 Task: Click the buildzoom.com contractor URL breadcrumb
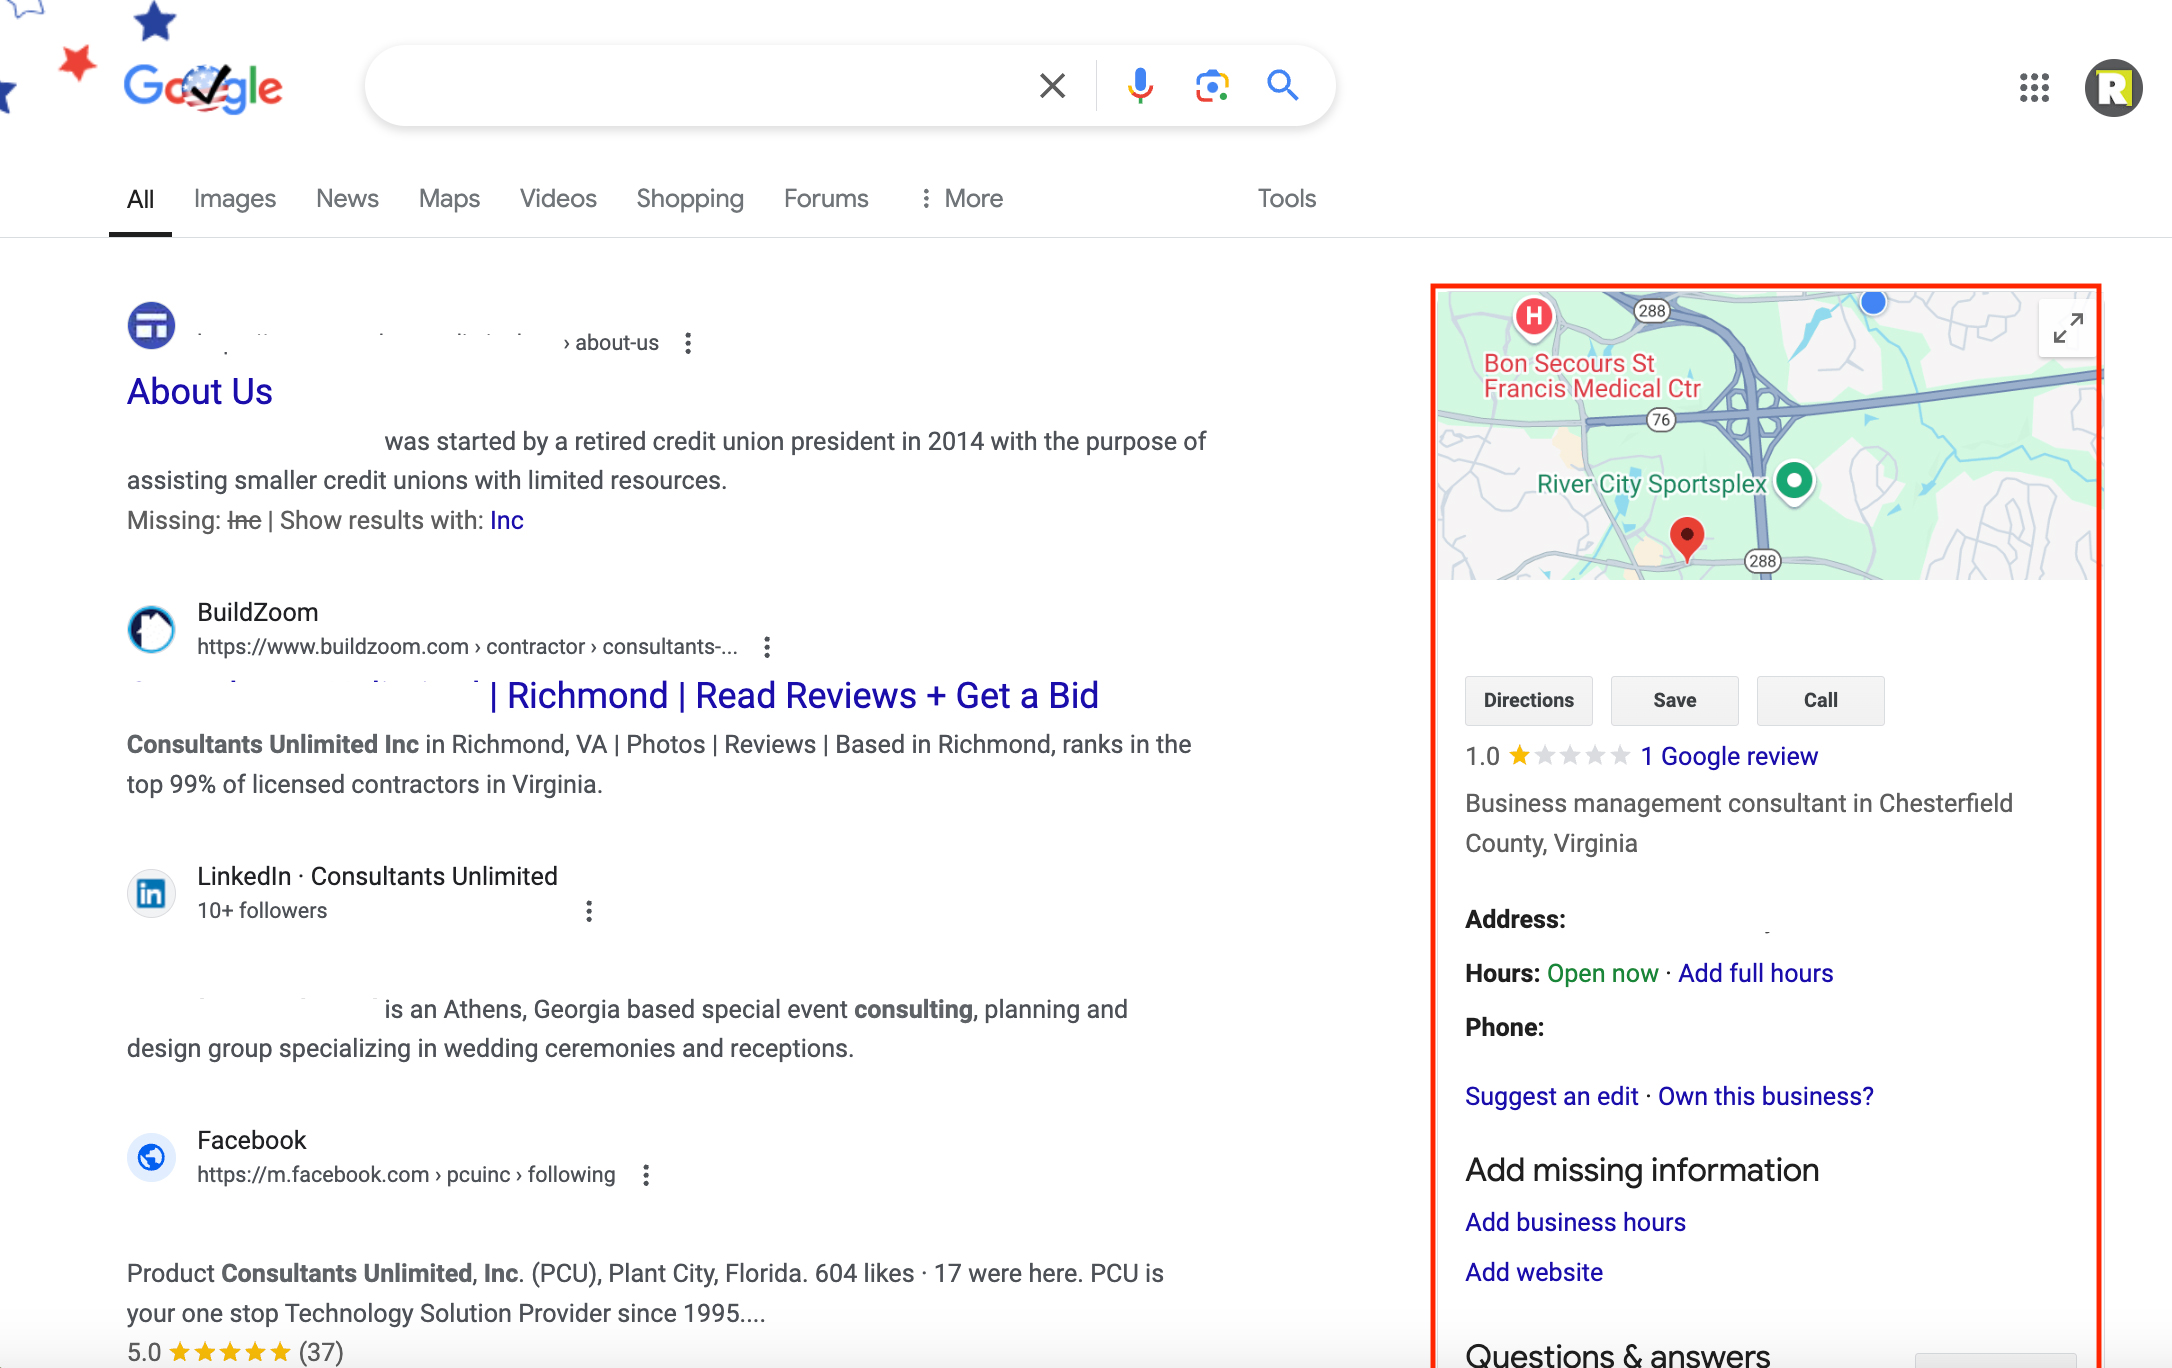(467, 647)
